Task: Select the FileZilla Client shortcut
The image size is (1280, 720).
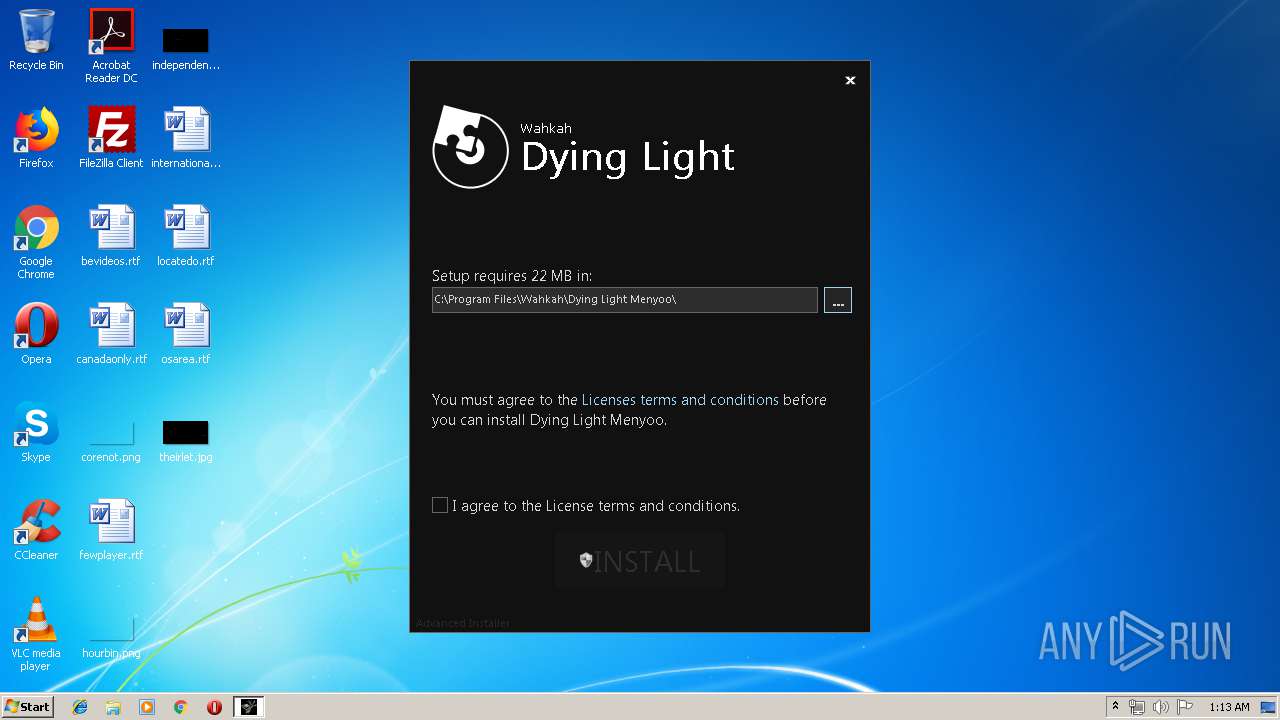Action: (111, 138)
